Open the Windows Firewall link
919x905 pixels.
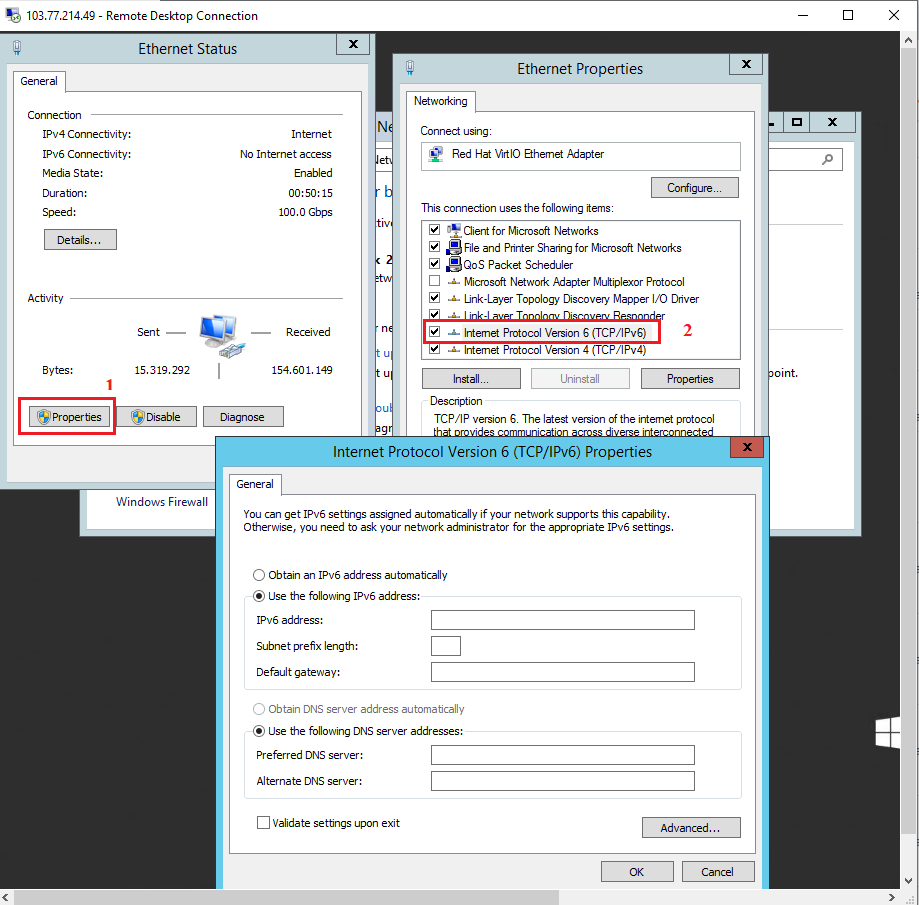click(x=162, y=502)
